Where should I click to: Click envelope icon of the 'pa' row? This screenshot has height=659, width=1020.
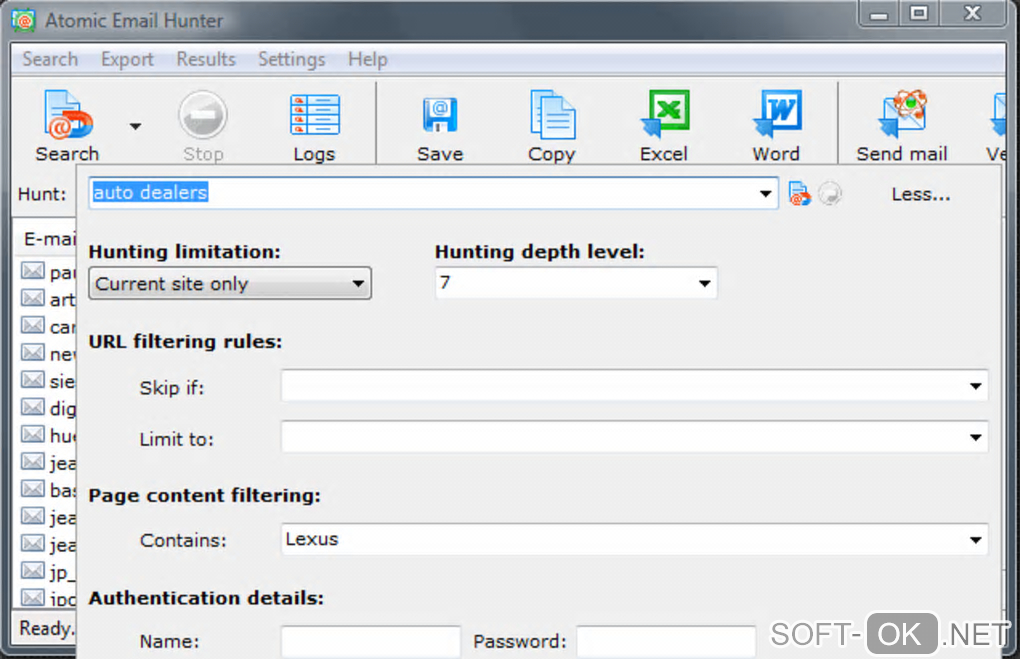pyautogui.click(x=33, y=270)
